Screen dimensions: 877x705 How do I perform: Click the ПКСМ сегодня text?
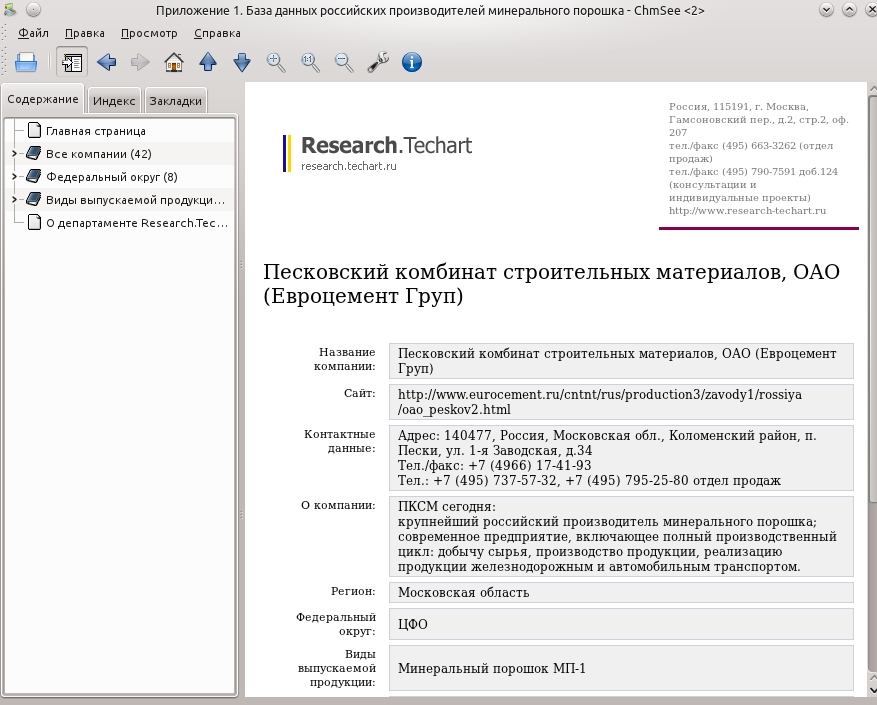(x=446, y=507)
